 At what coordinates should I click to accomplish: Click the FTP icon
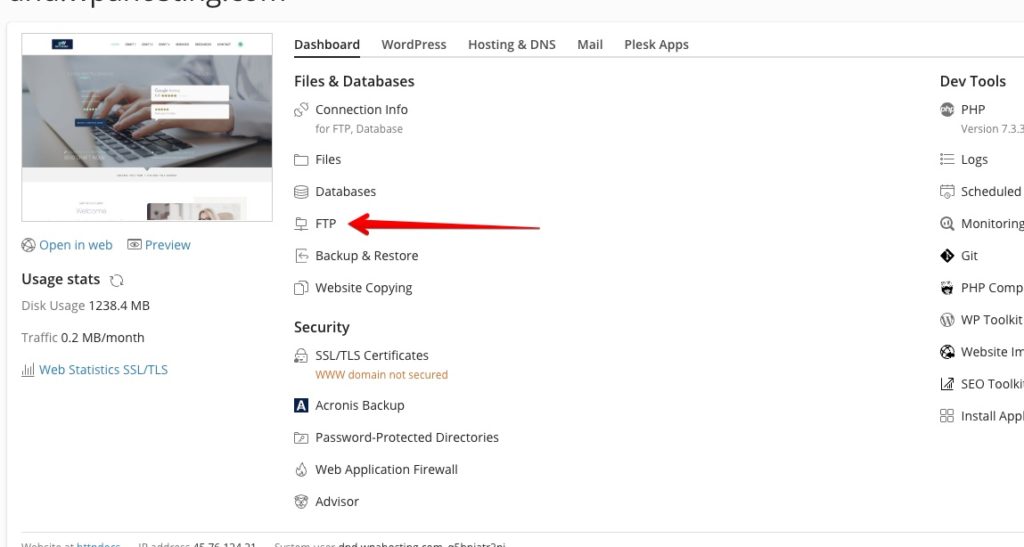300,224
